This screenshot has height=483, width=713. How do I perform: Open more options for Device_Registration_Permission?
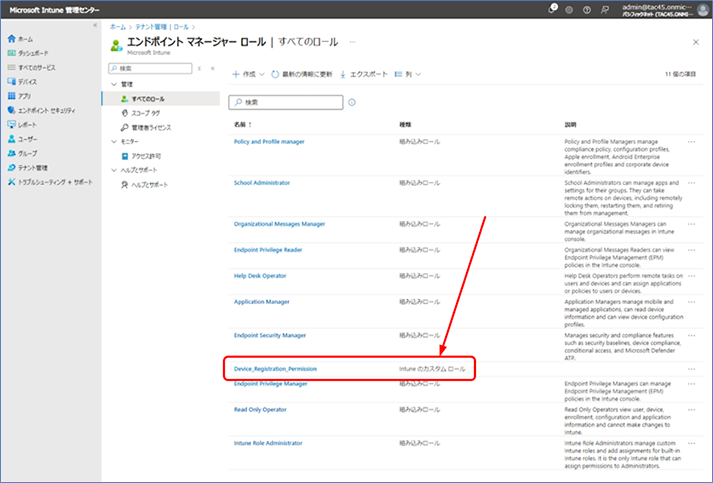pyautogui.click(x=691, y=369)
